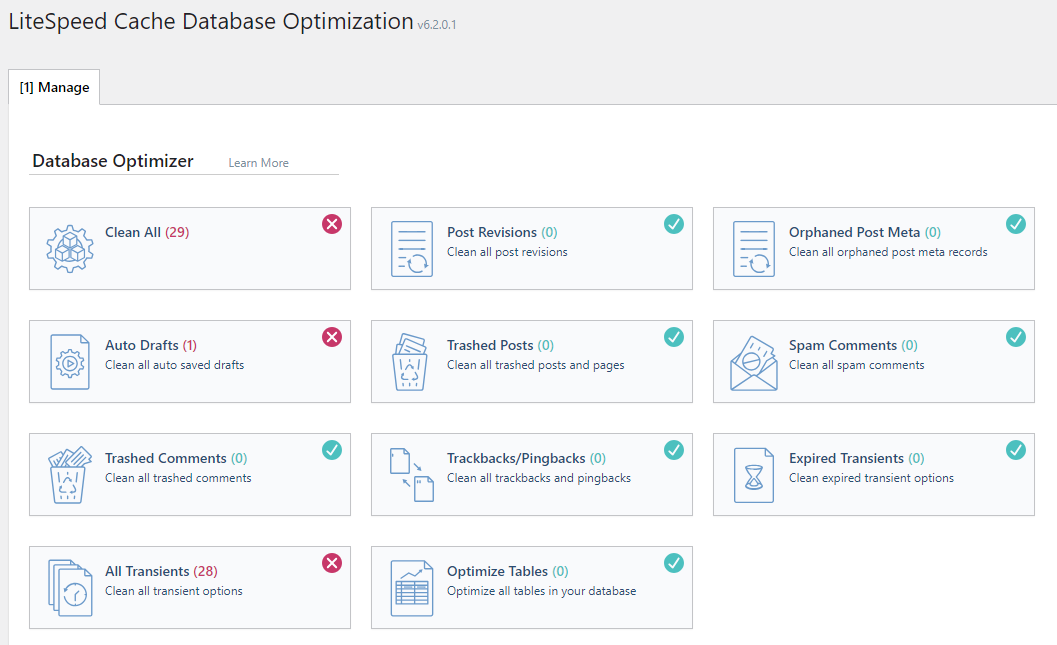Select Trashed Comments (0) title

coord(176,458)
